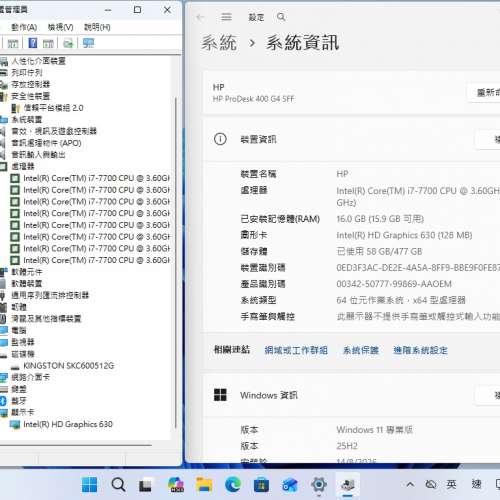Click the chip icon beside 處理器 category
The width and height of the screenshot is (500, 500).
coord(3,166)
